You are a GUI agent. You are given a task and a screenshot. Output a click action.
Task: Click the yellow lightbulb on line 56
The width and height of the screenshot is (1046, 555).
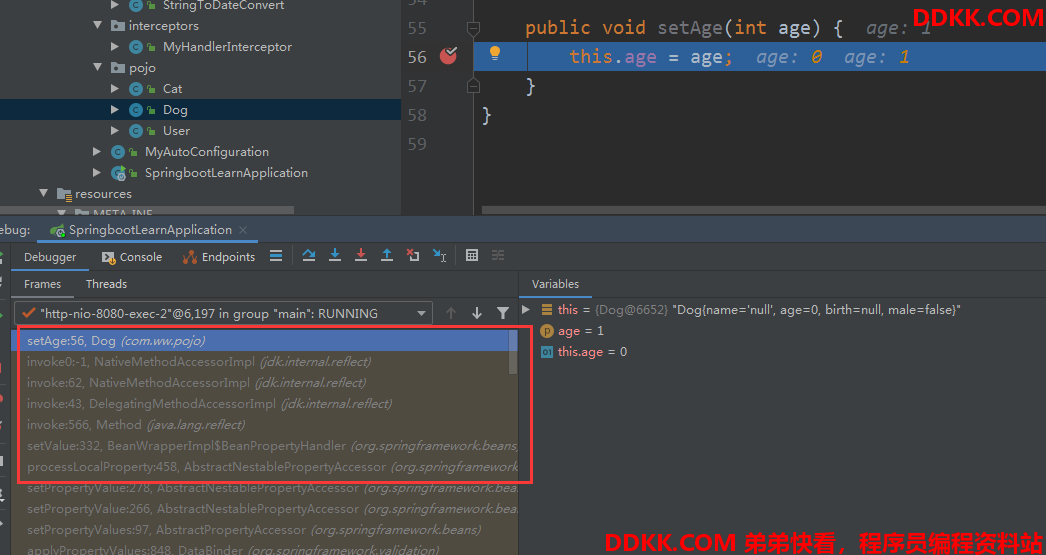pyautogui.click(x=494, y=54)
